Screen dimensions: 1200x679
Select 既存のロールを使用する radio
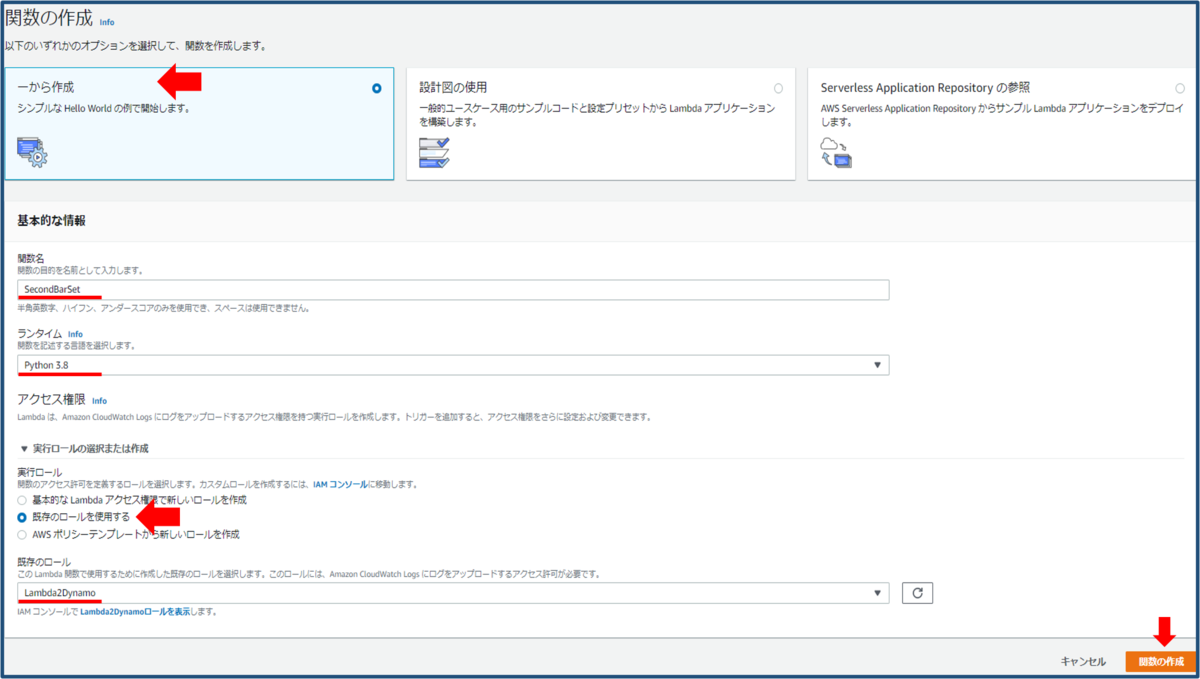[22, 517]
